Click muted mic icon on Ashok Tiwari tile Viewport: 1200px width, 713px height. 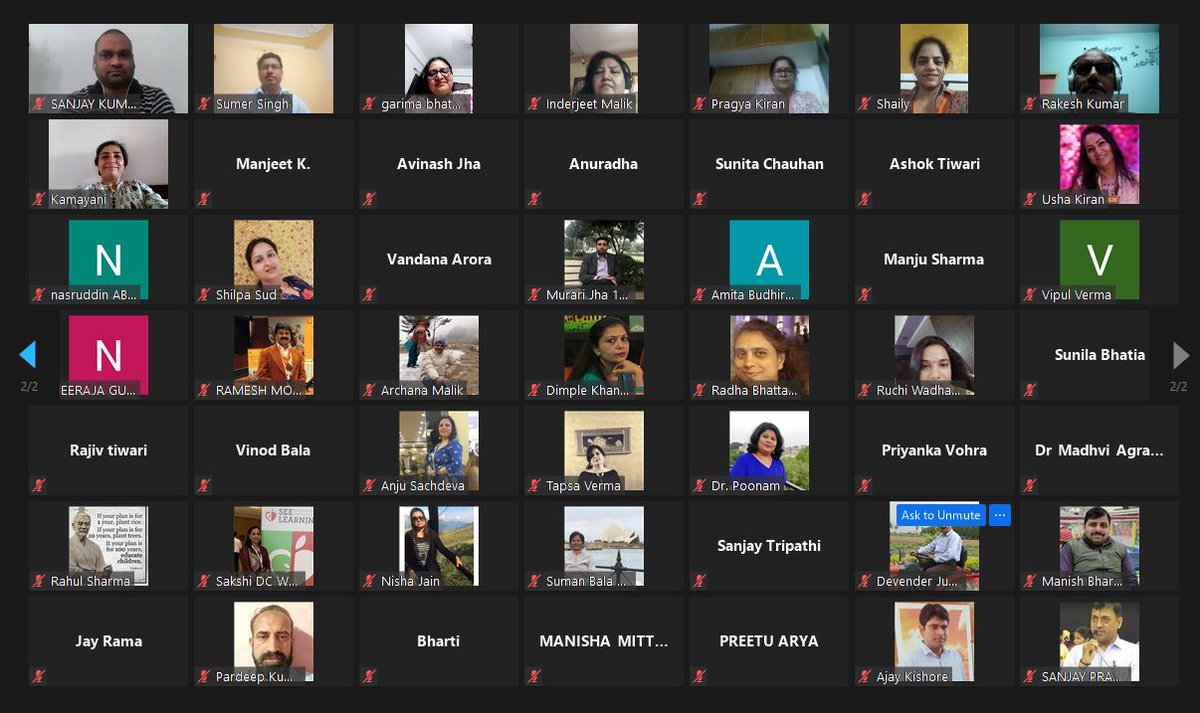coord(864,200)
